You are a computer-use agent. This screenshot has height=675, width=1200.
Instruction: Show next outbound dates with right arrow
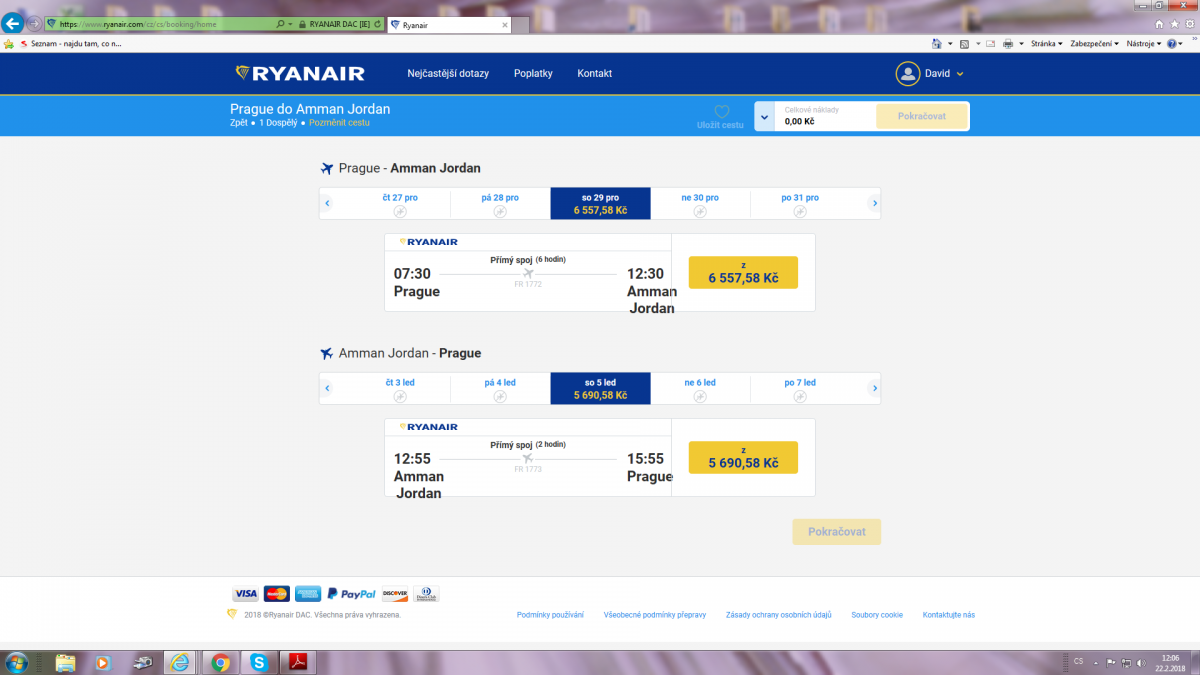[x=874, y=204]
